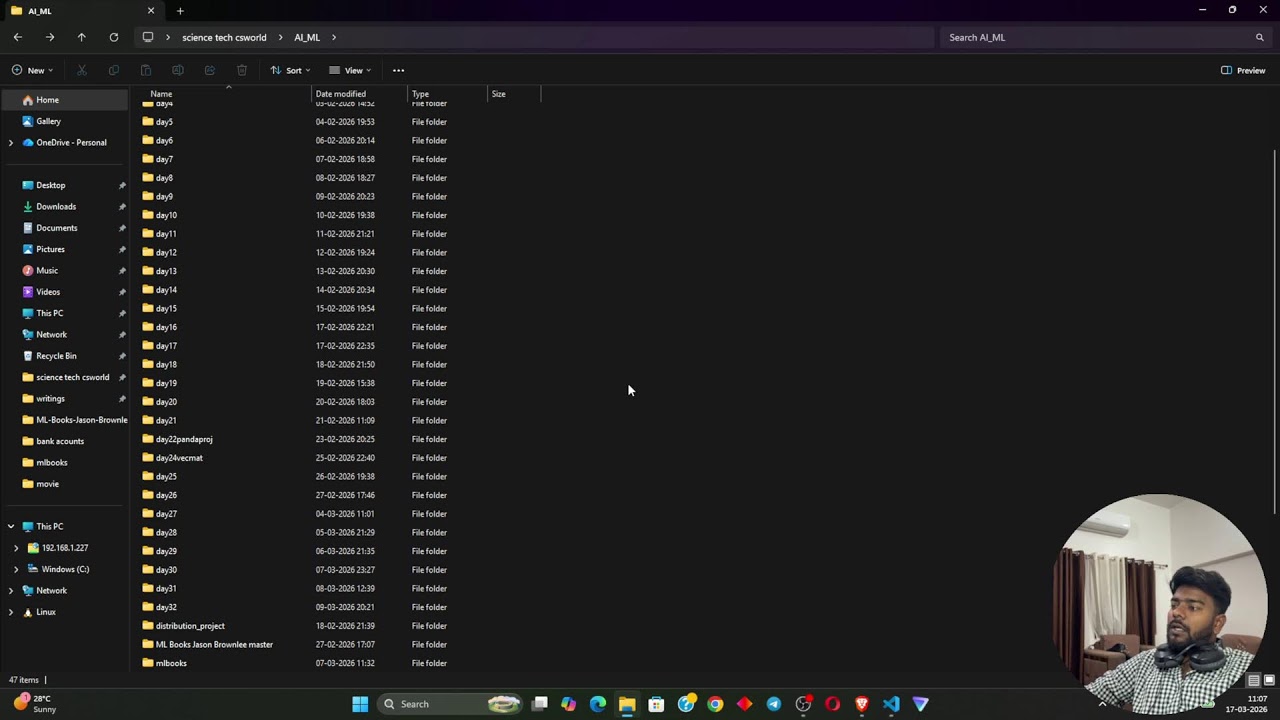Select Home in navigation pane
Screen dimensions: 1280x720
[64, 100]
